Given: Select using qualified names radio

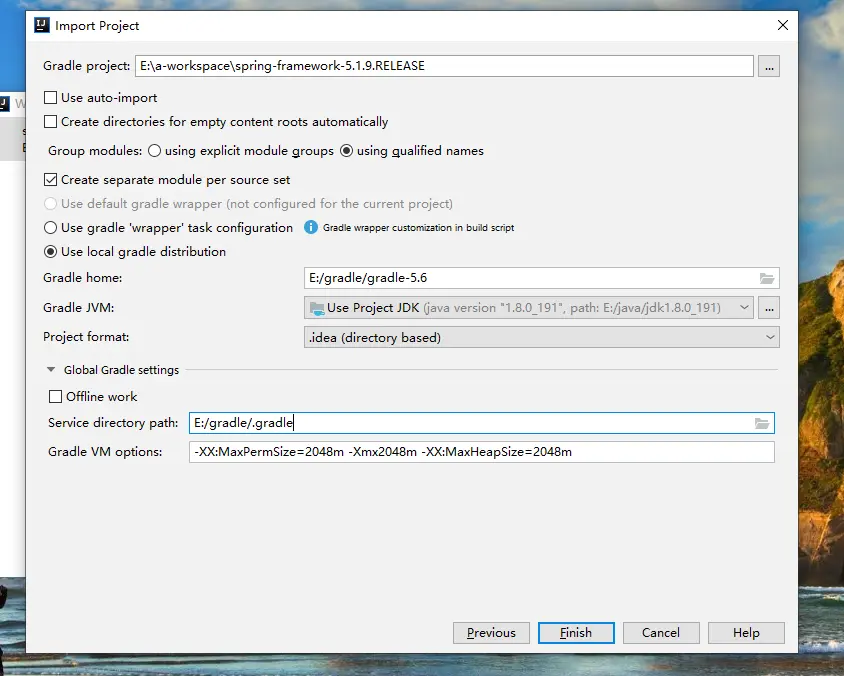Looking at the screenshot, I should click(x=347, y=151).
